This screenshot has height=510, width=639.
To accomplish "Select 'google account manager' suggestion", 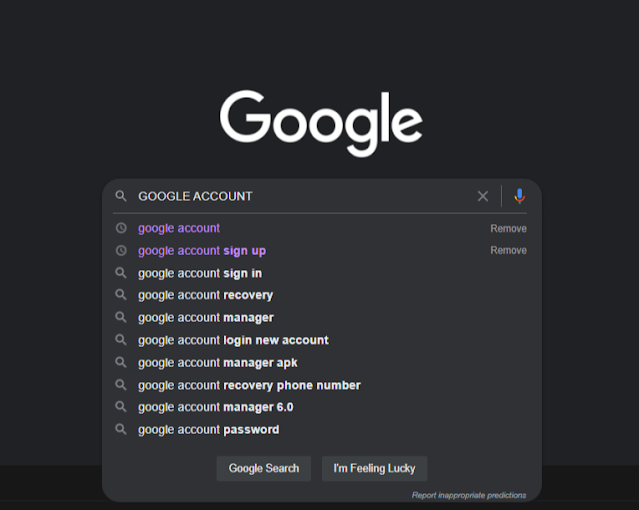I will [x=322, y=317].
